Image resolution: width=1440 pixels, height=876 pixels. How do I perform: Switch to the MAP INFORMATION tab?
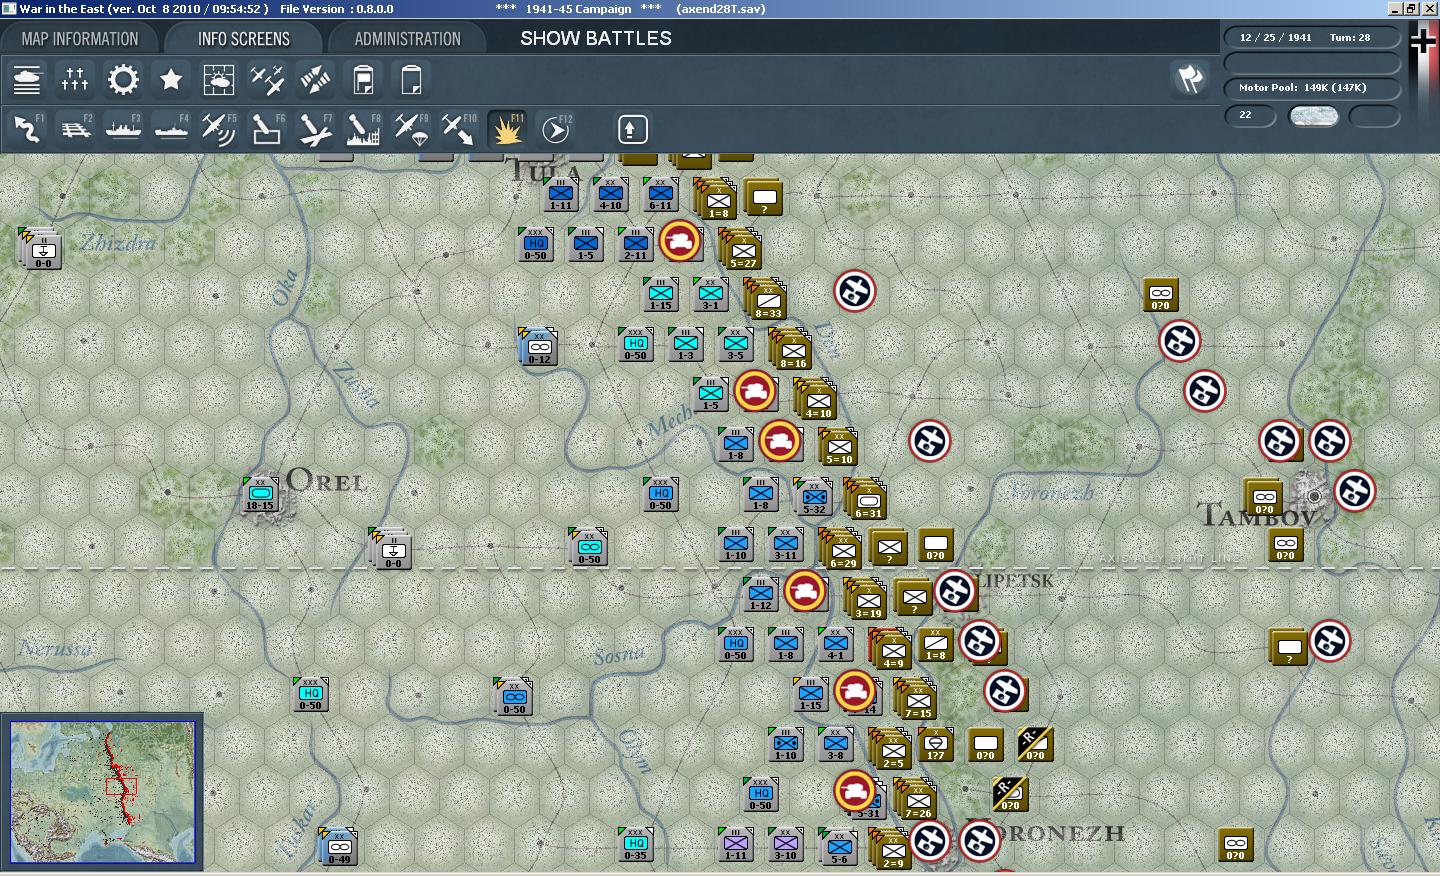[x=80, y=39]
